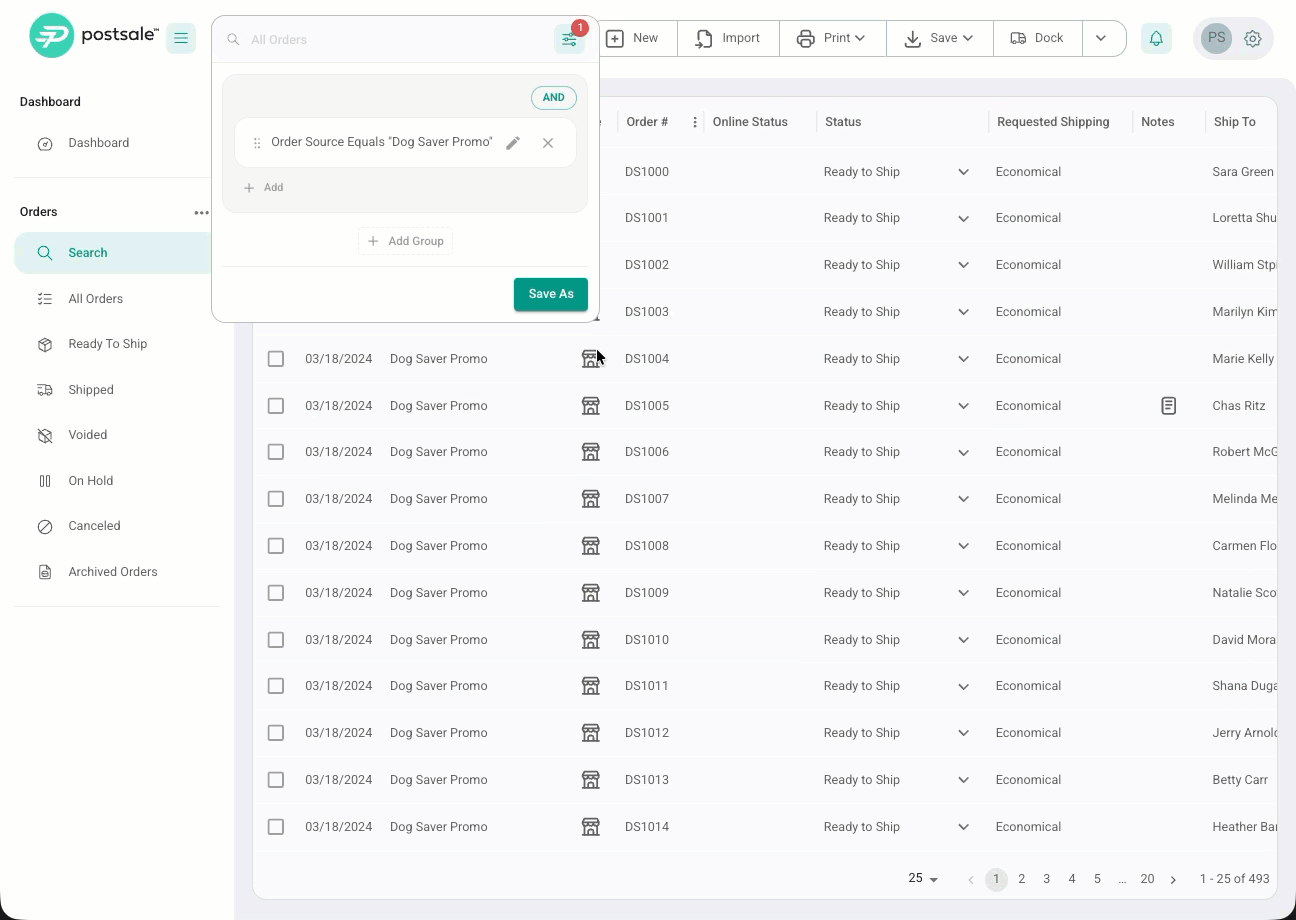Collapse the sidebar with the hamburger icon
This screenshot has height=920, width=1296.
point(181,38)
